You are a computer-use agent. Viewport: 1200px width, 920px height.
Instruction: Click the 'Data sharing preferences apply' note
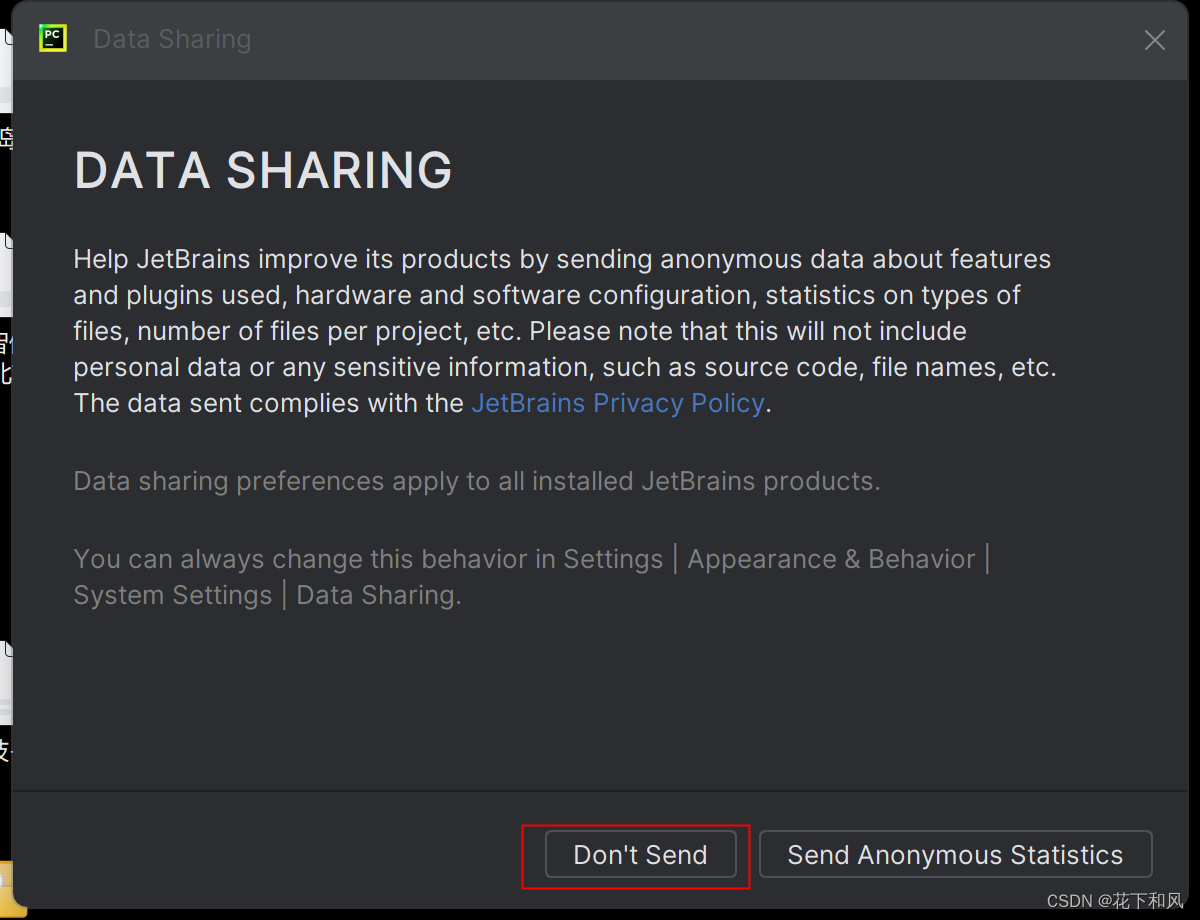476,481
